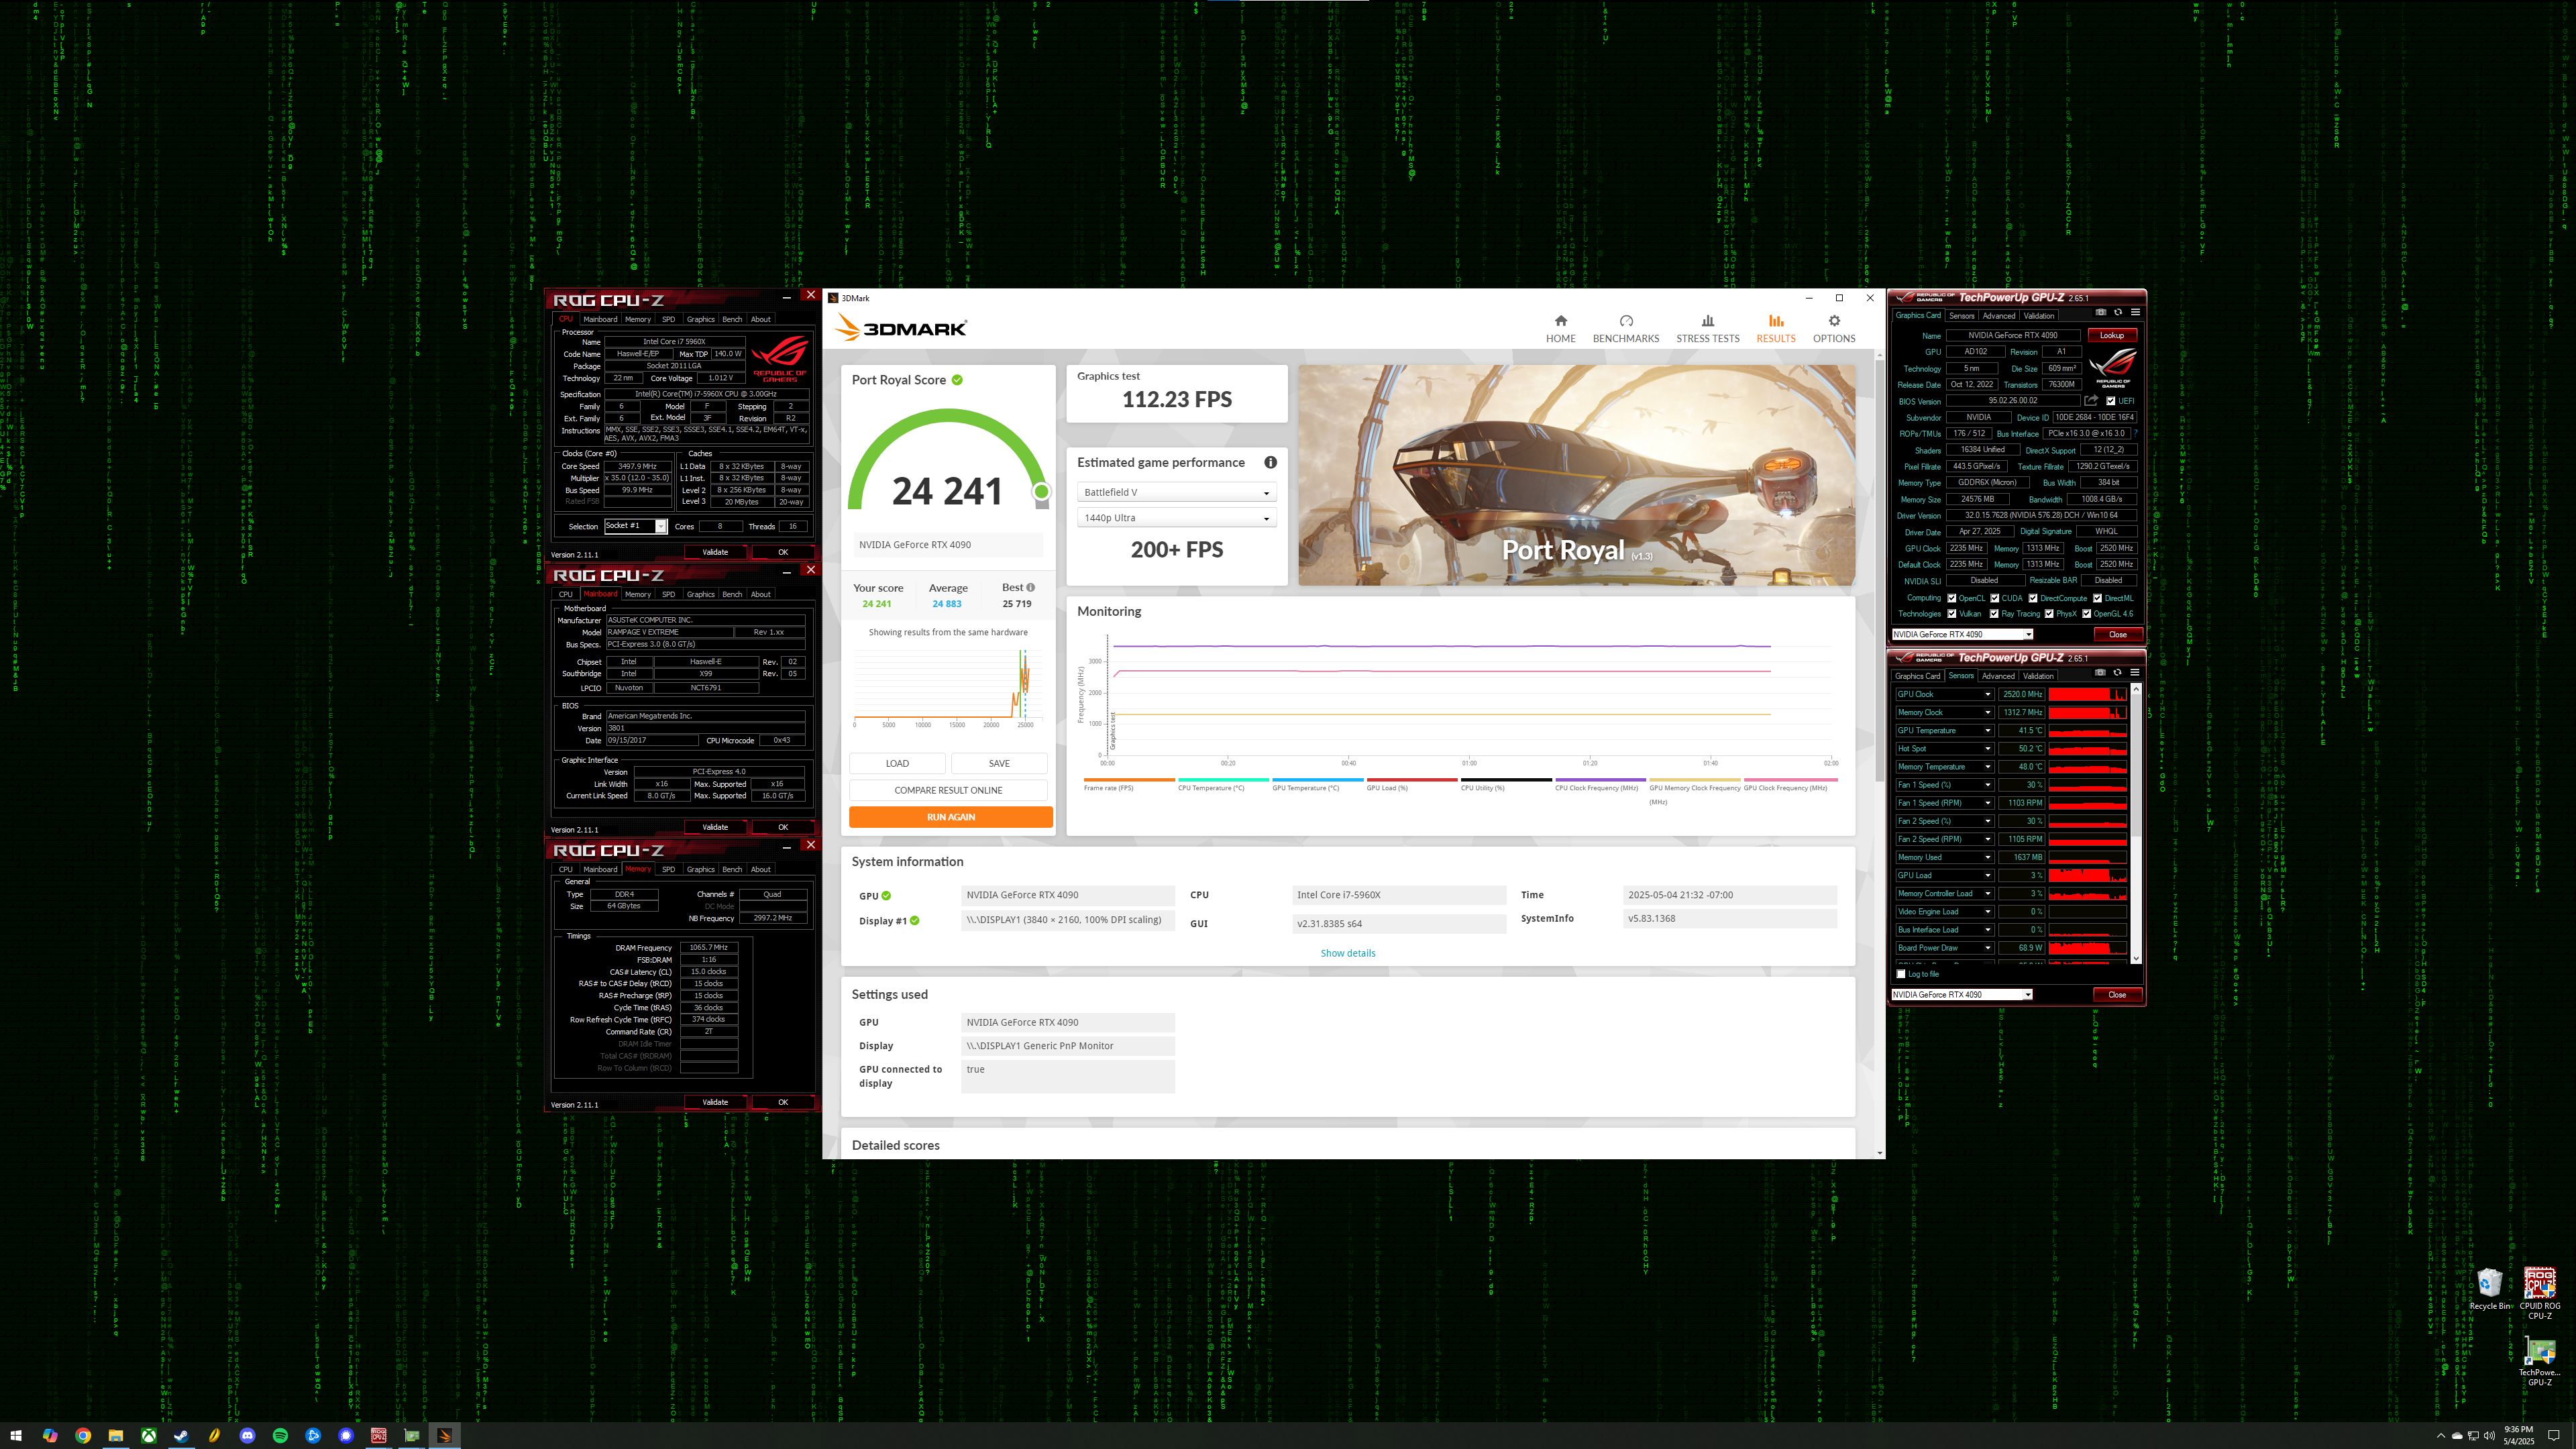
Task: Open About tab in top CPU-Z window
Action: click(761, 319)
